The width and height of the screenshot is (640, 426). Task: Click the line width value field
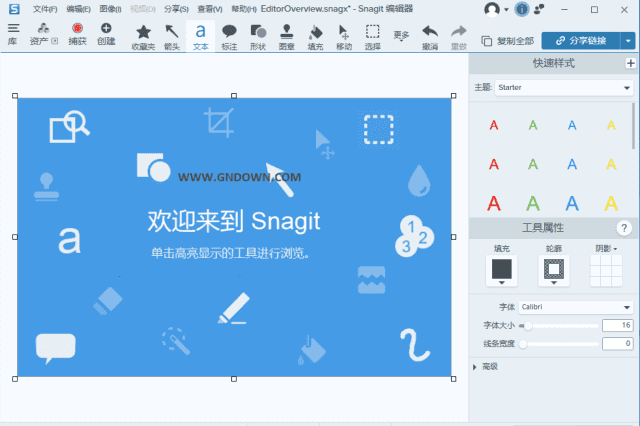pos(618,344)
